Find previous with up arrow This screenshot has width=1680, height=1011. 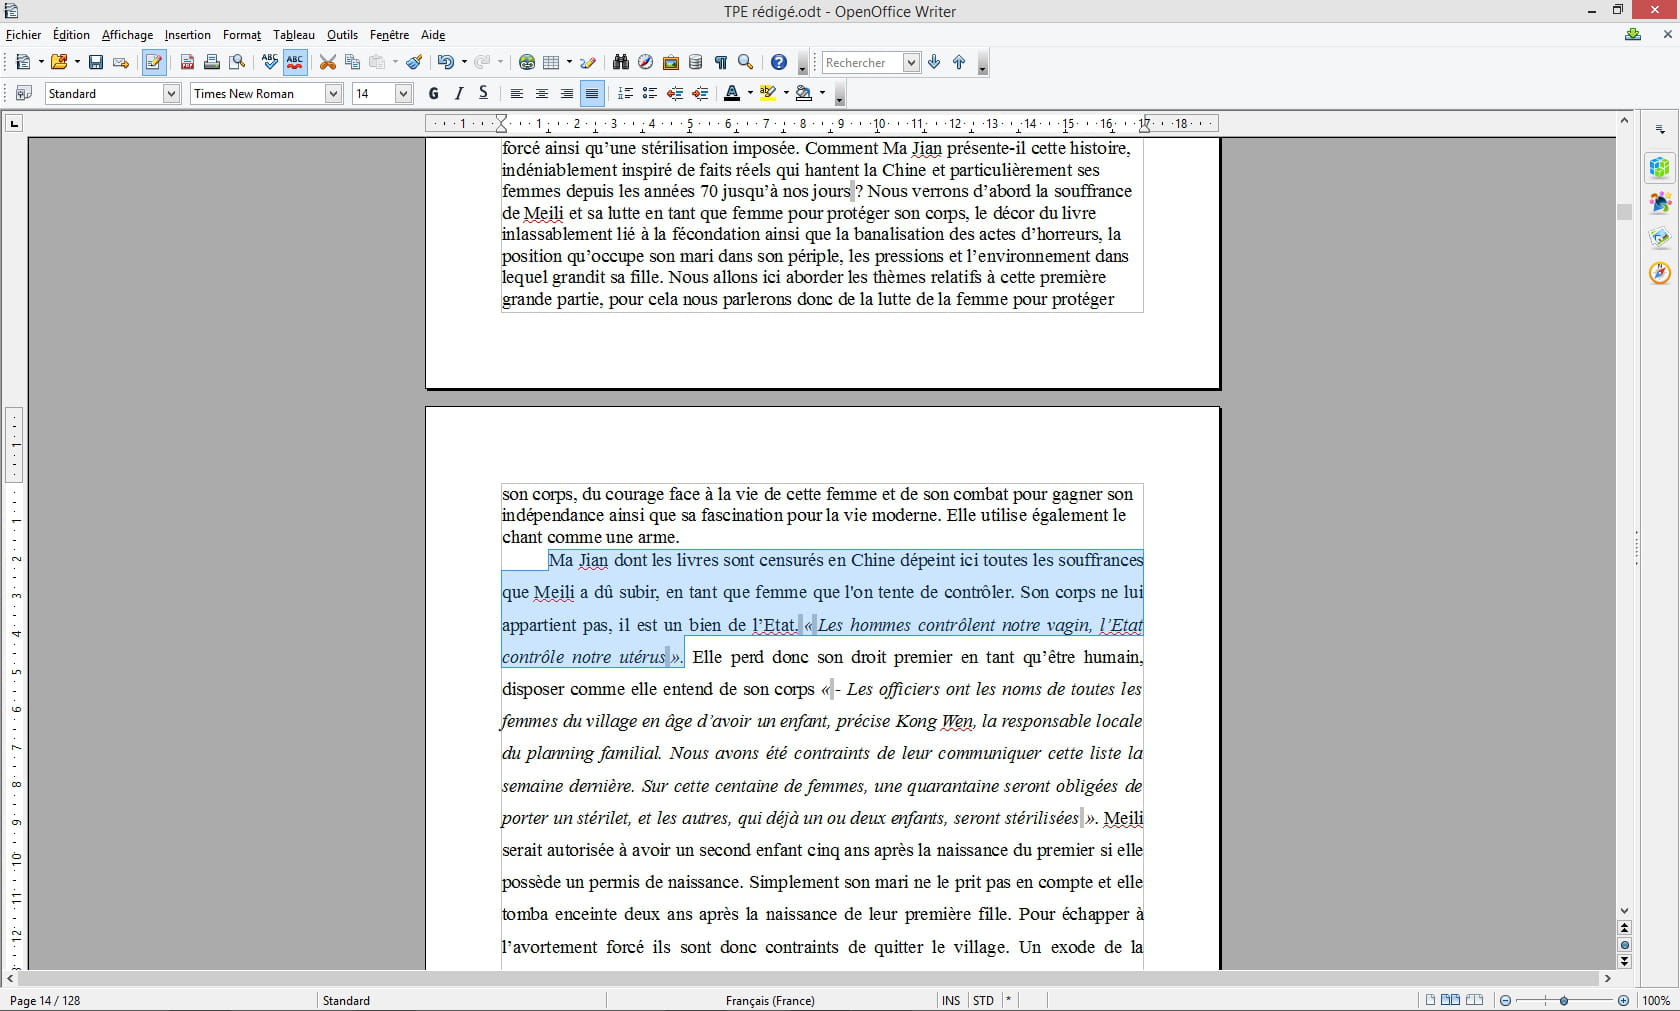click(959, 63)
